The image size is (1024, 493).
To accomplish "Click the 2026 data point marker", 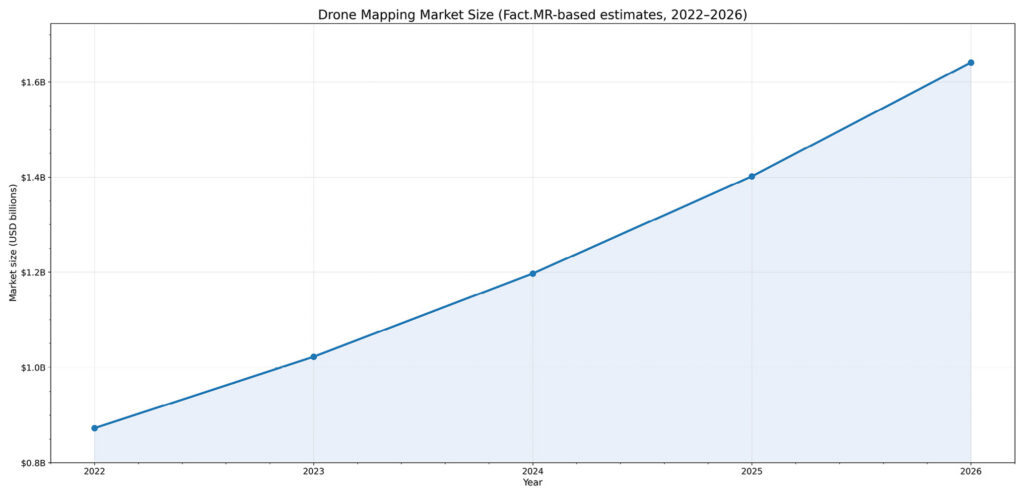I will 970,63.
